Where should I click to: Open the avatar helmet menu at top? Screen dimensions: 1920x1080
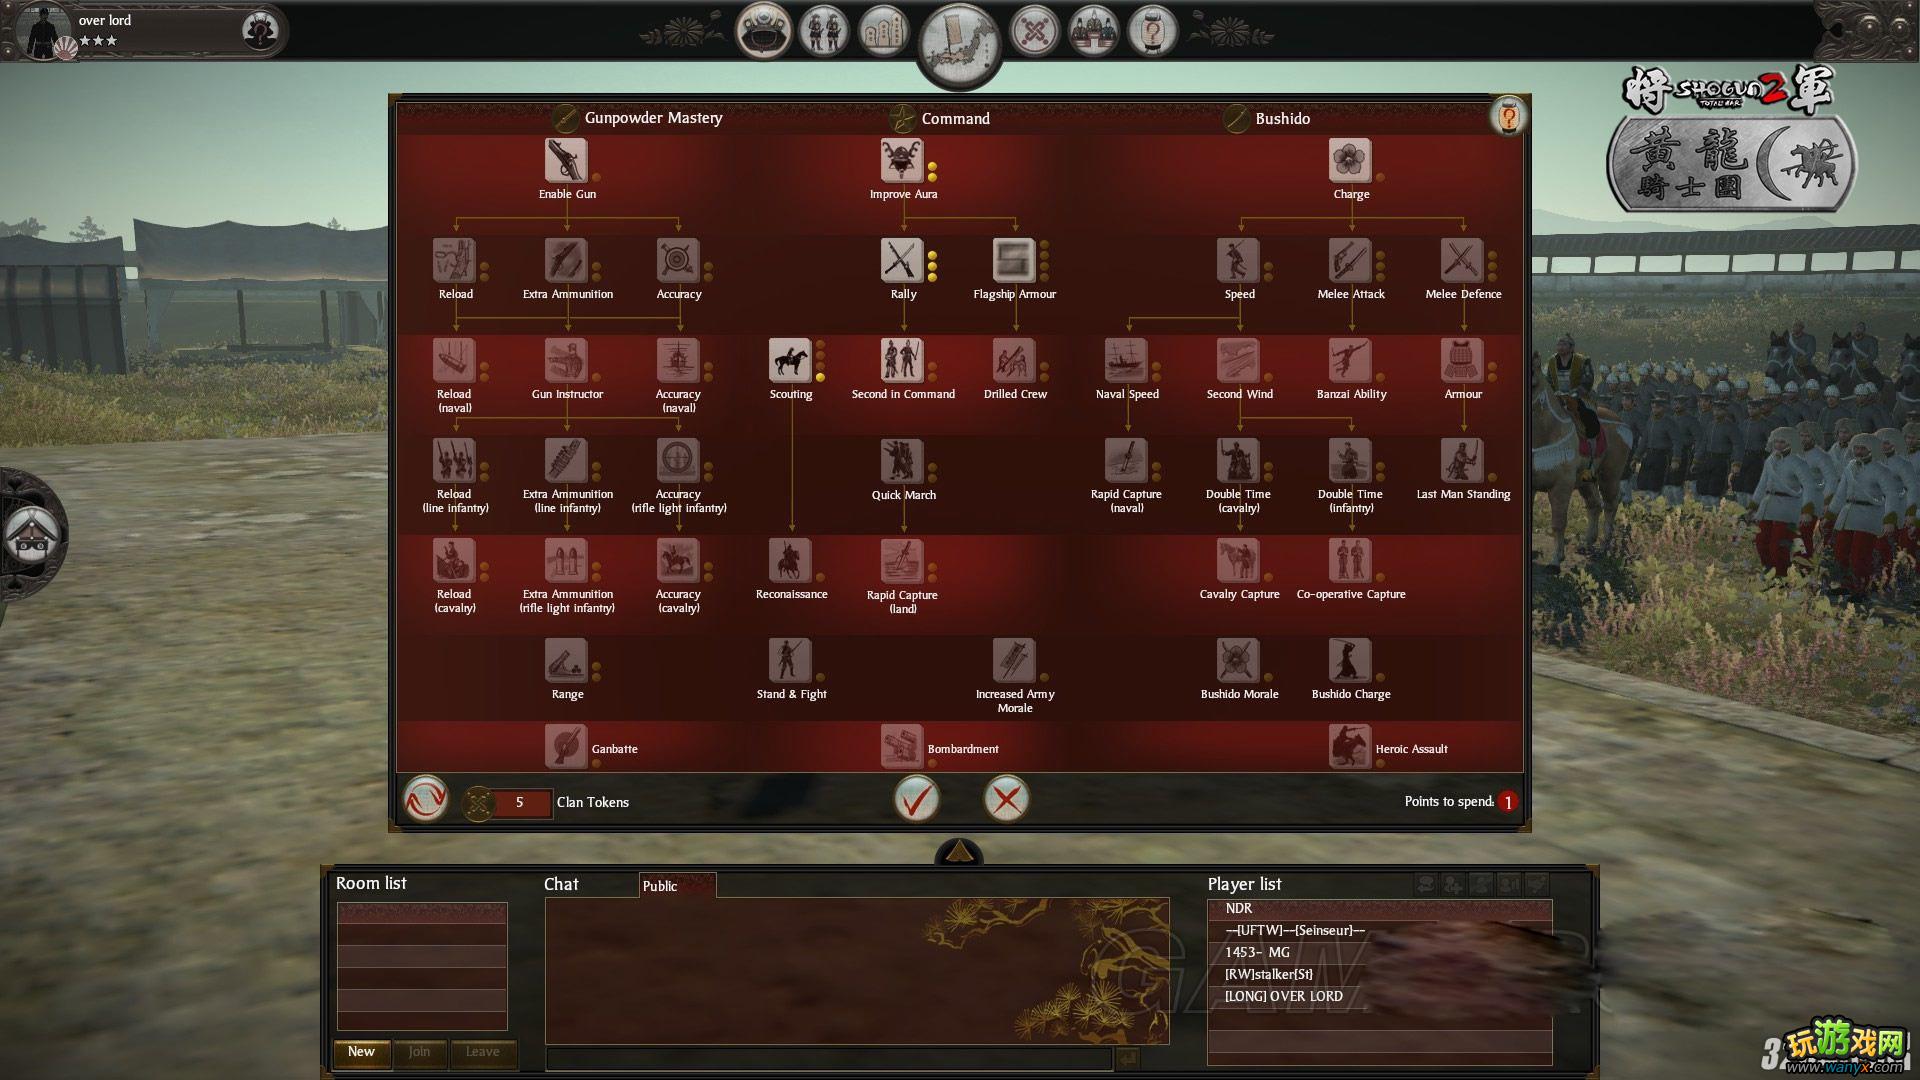pos(764,31)
